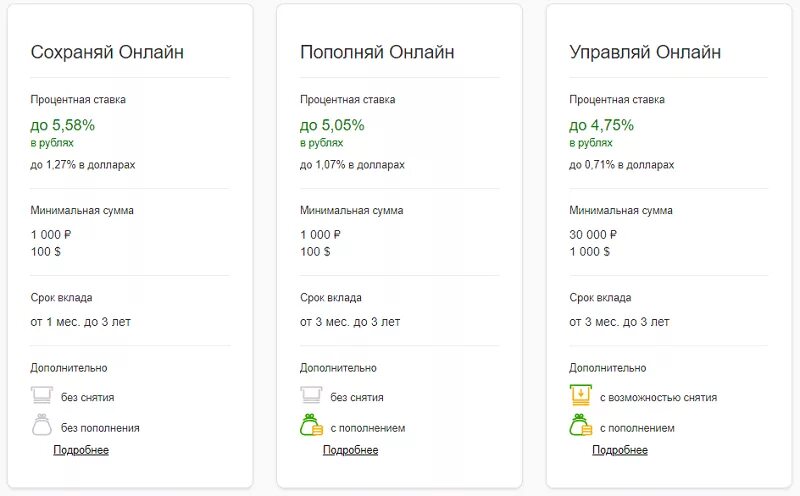Click the до 5,05% rate text
Image resolution: width=800 pixels, height=496 pixels.
(x=332, y=126)
